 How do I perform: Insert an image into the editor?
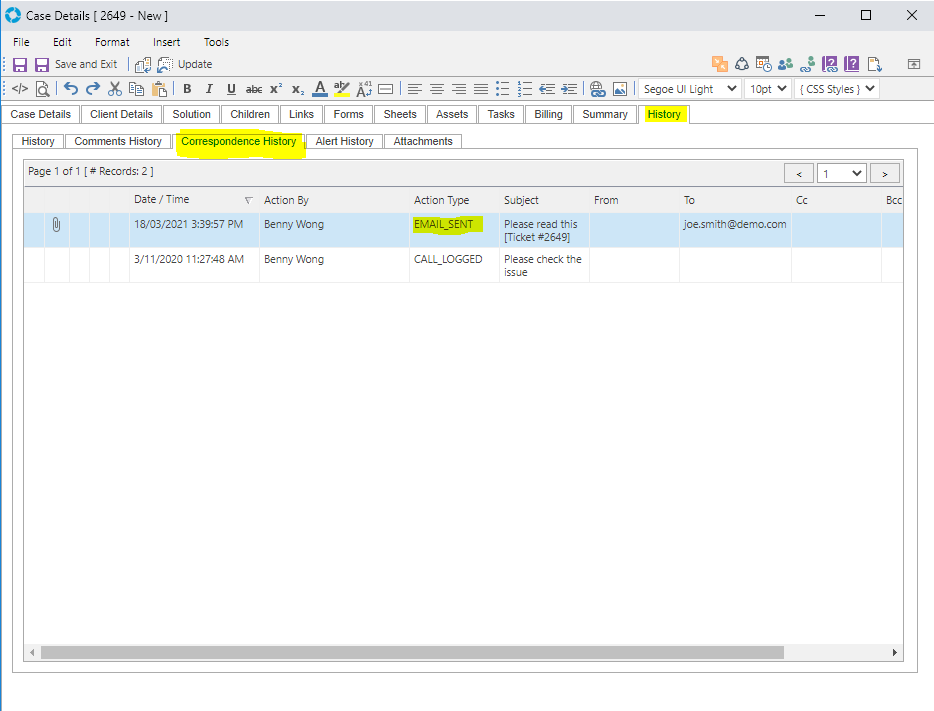(x=619, y=89)
